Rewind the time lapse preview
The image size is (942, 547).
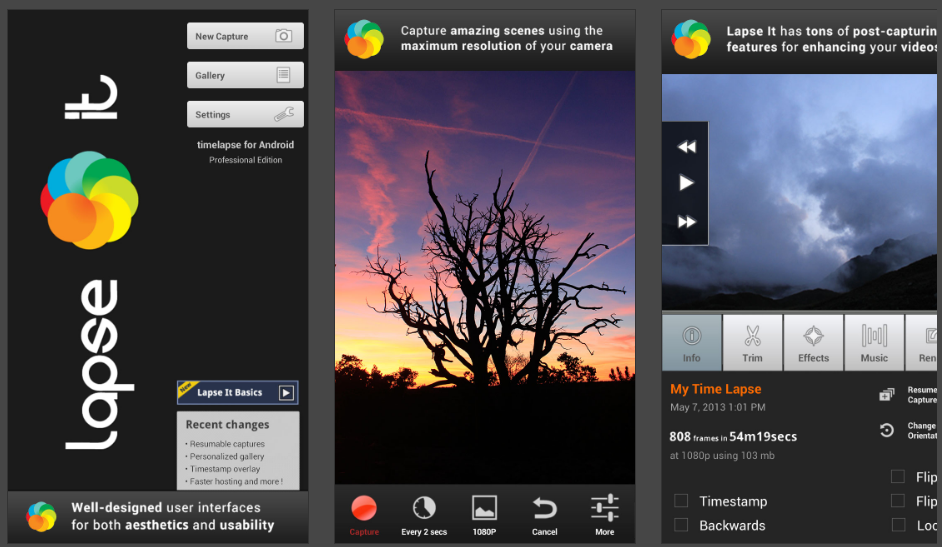click(686, 147)
